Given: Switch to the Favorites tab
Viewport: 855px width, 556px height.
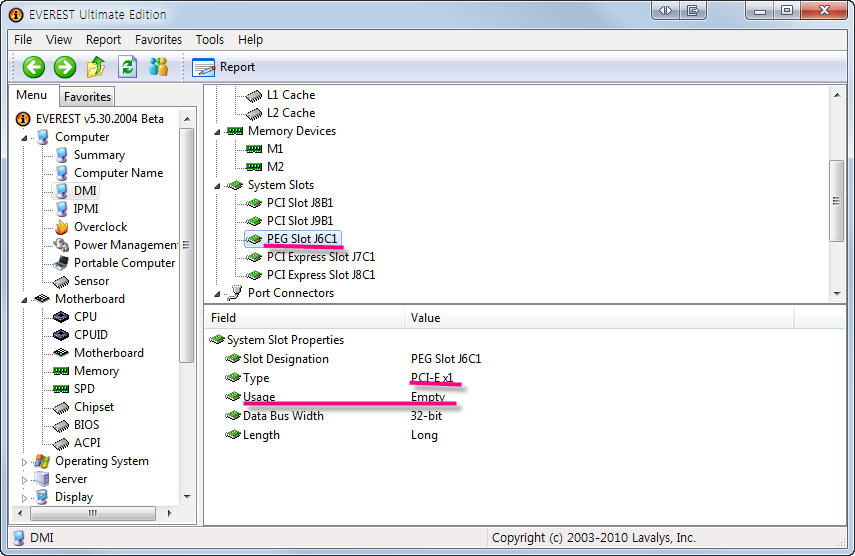Looking at the screenshot, I should coord(87,97).
